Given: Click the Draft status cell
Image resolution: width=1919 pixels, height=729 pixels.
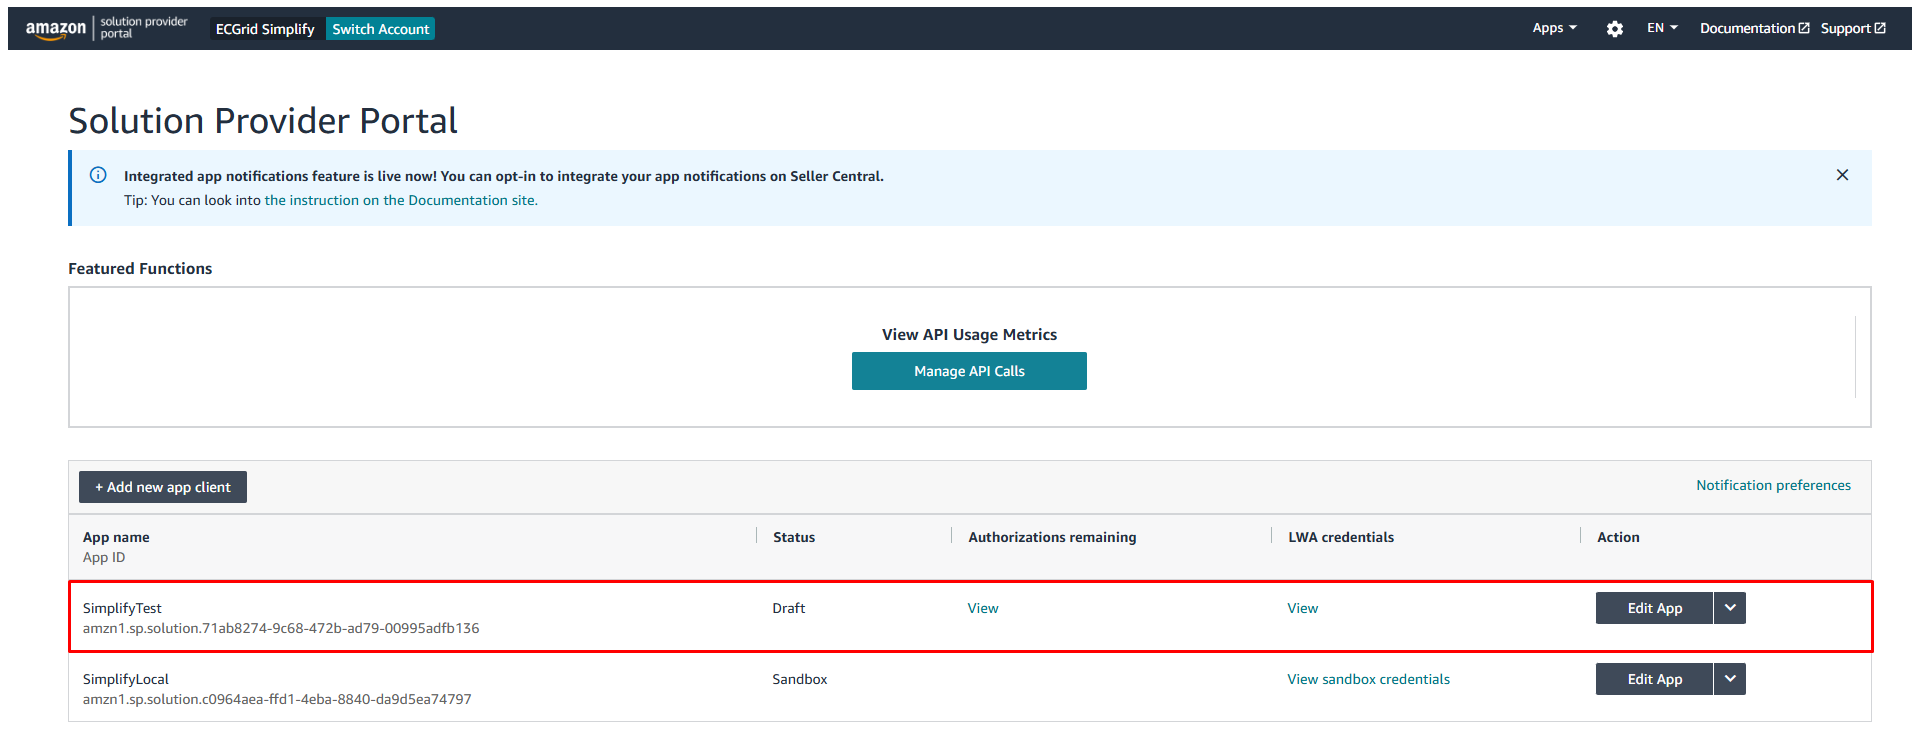Looking at the screenshot, I should pos(789,608).
